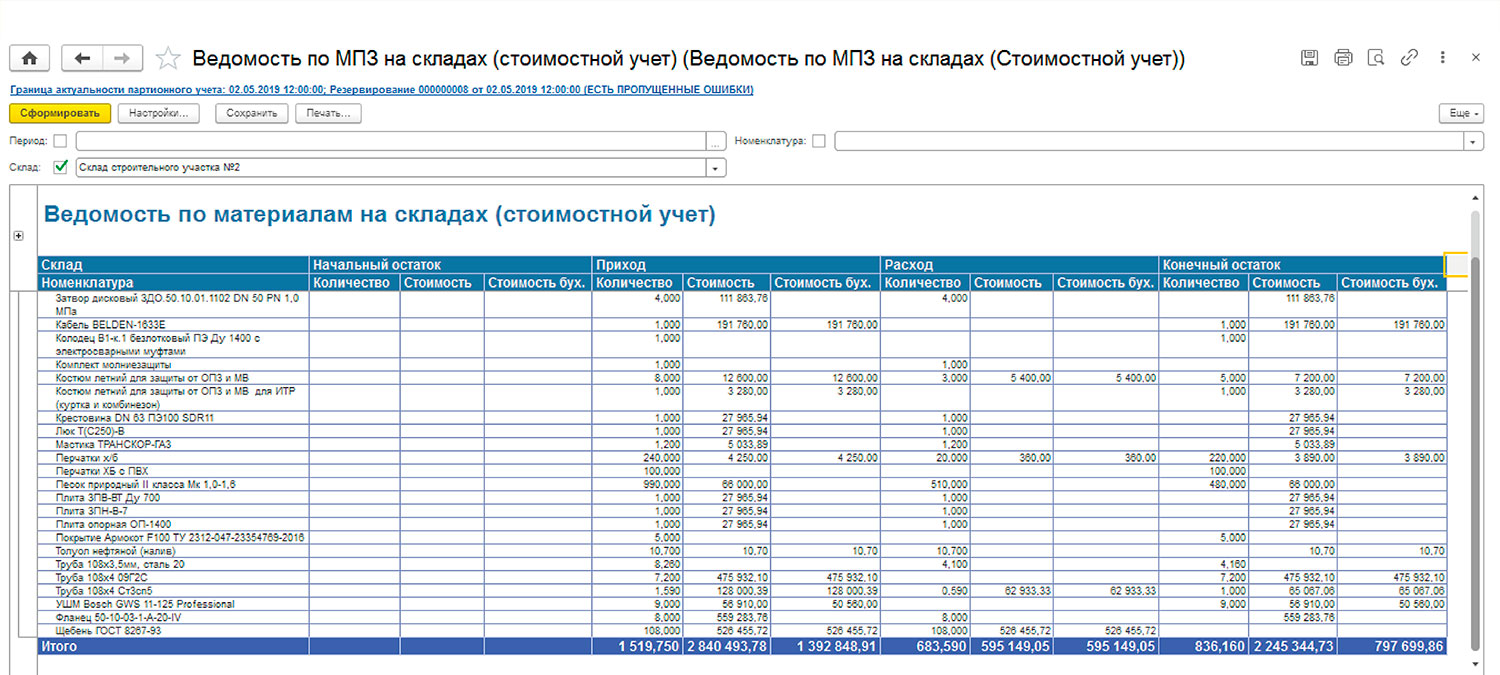Enable the Период checkbox
Image resolution: width=1500 pixels, height=675 pixels.
point(61,141)
